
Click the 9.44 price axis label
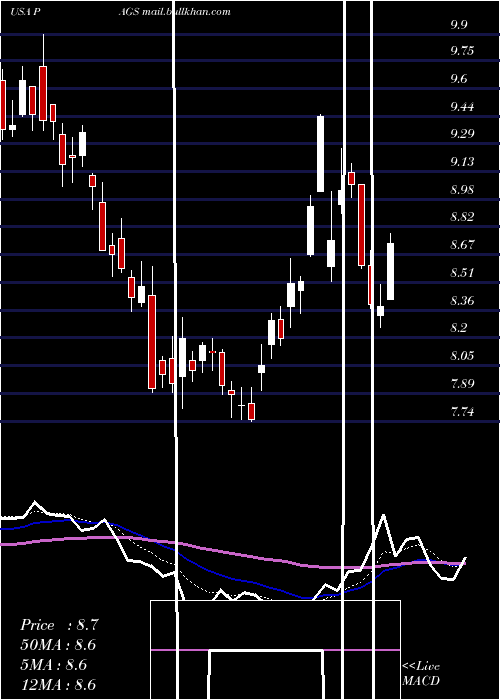(x=462, y=106)
